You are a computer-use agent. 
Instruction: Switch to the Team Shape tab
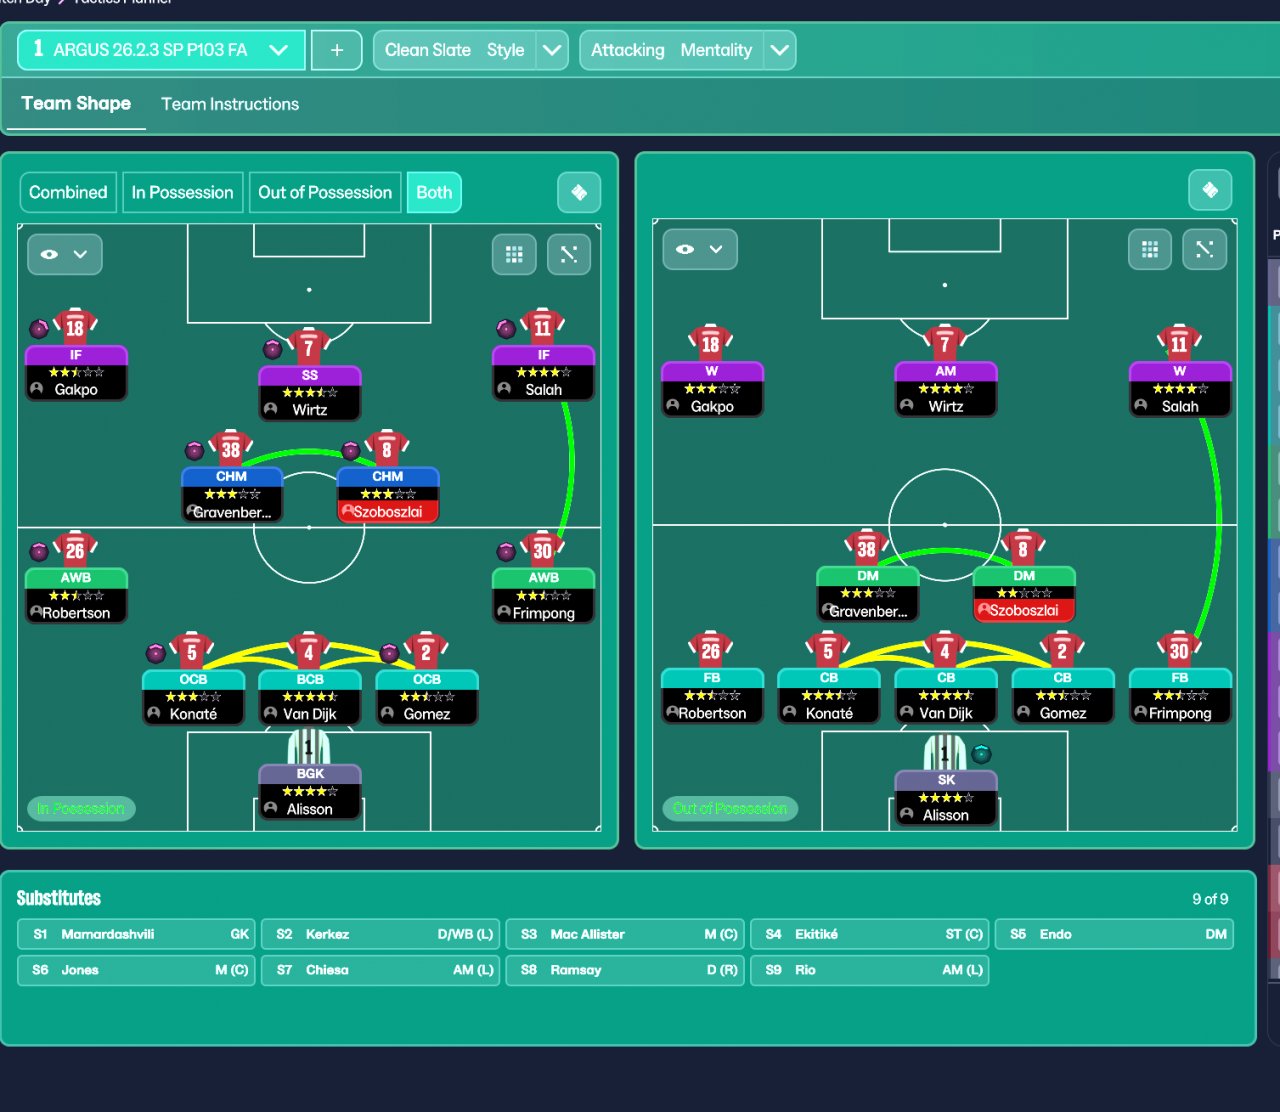[x=76, y=104]
